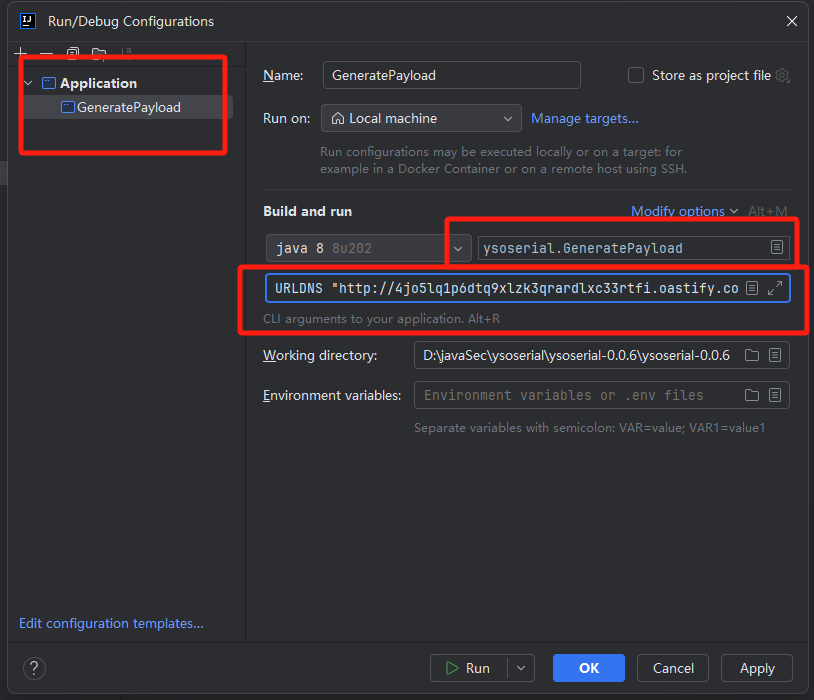Click Manage targets link

[x=585, y=118]
